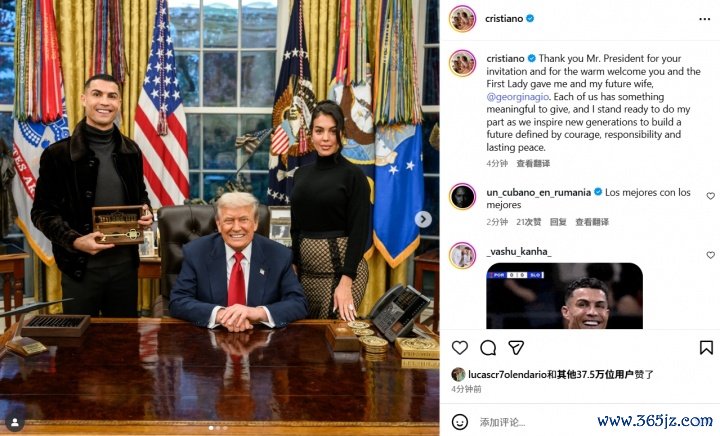720x436 pixels.
Task: Open comment bubble icon below post
Action: [488, 348]
